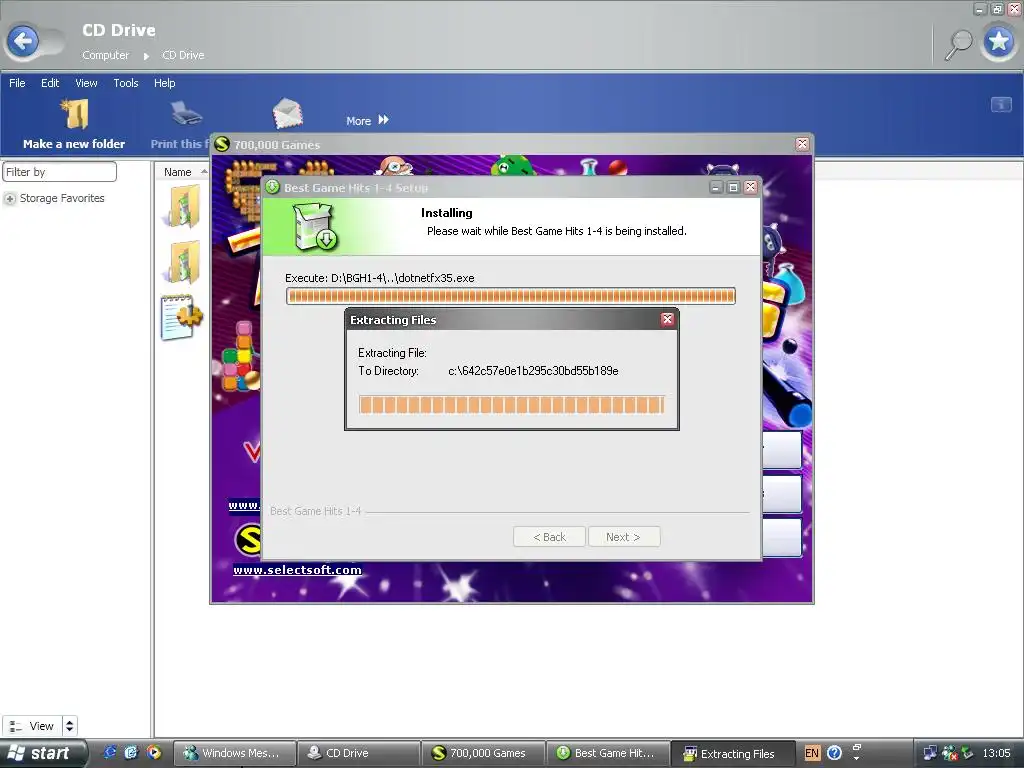Click the e-mail envelope toolbar icon
The height and width of the screenshot is (768, 1024).
point(287,114)
